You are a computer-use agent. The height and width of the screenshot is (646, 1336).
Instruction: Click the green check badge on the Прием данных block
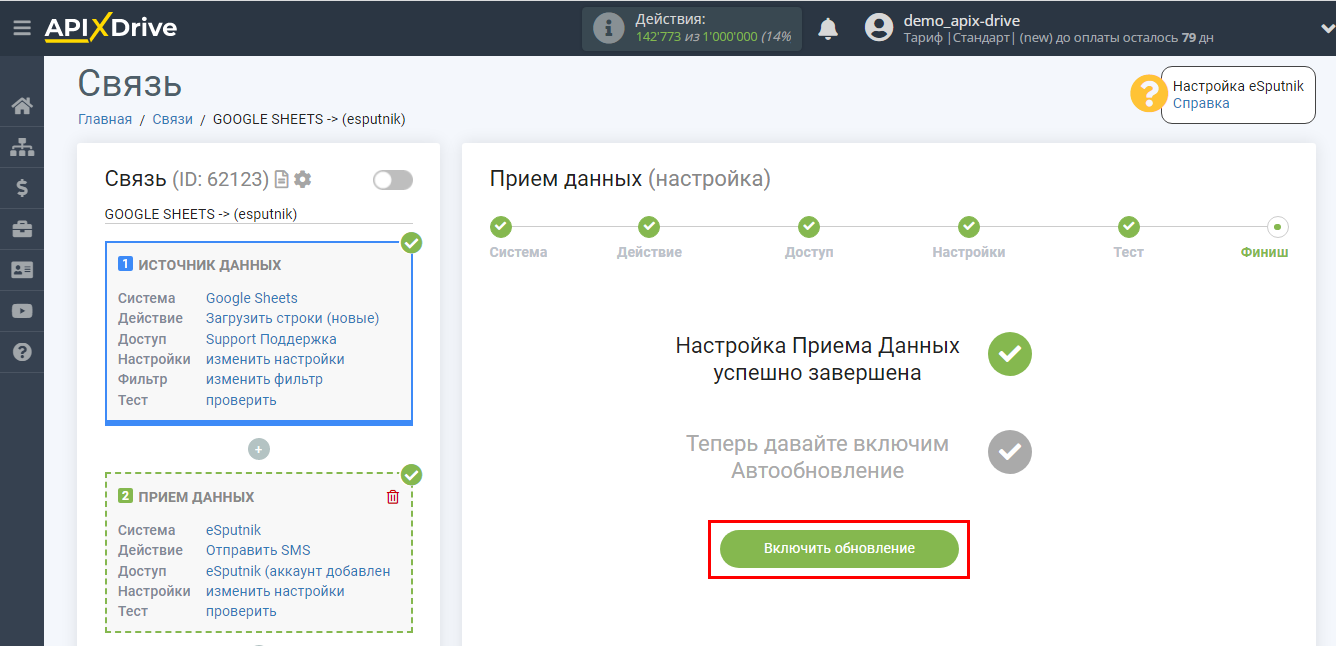click(411, 475)
